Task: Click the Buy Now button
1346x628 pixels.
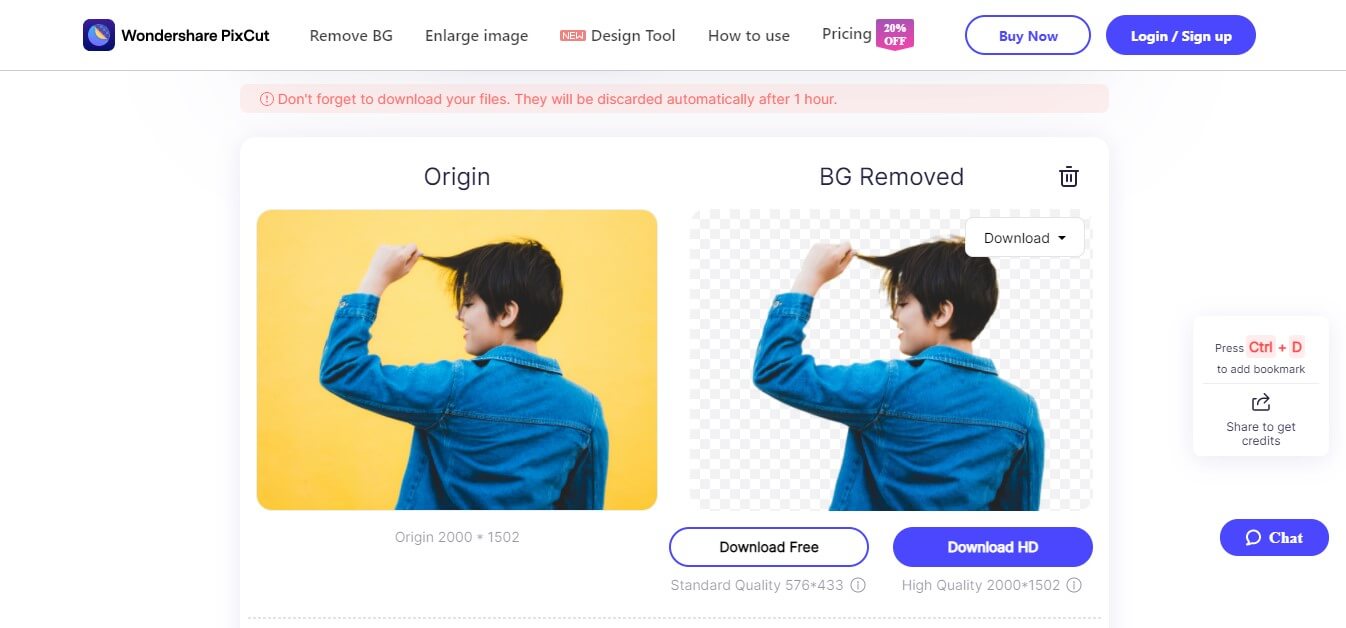Action: point(1028,36)
